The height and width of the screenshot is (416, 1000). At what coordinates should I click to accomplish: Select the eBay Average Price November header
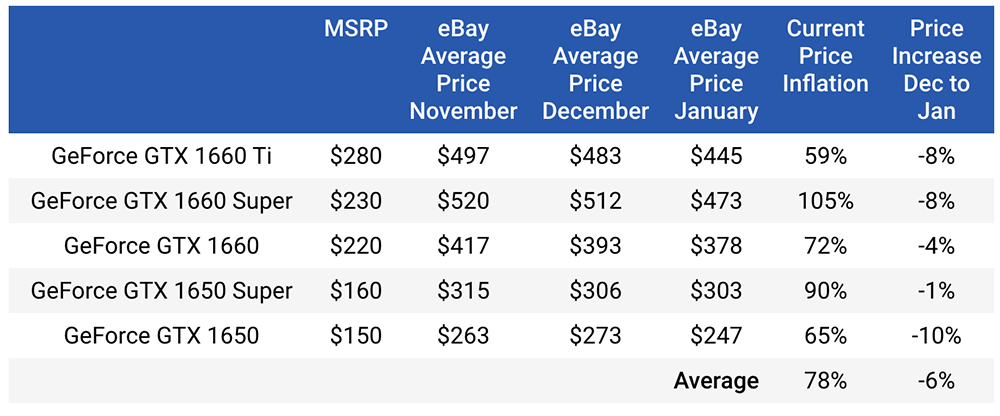coord(463,70)
